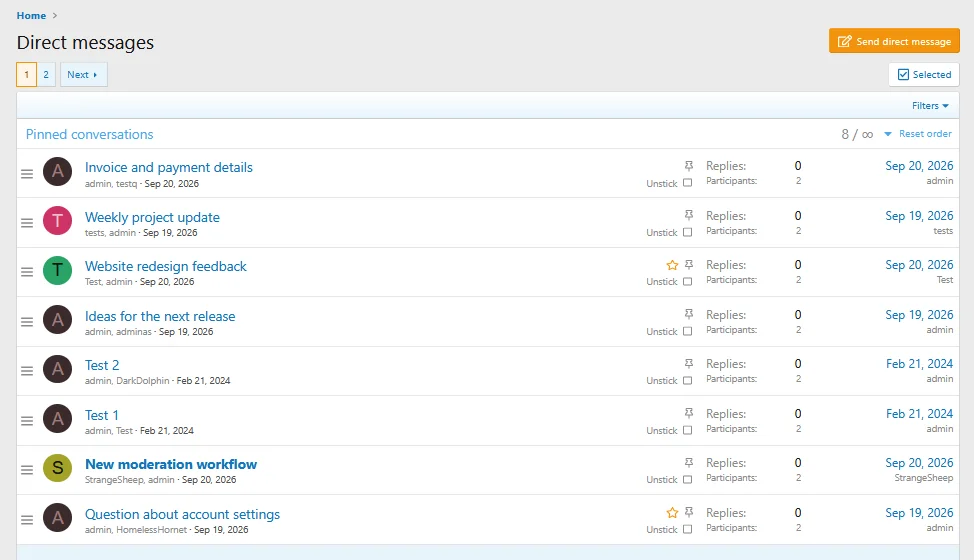The width and height of the screenshot is (974, 560).
Task: Click pin icon on Test 1 conversation
Action: [689, 413]
